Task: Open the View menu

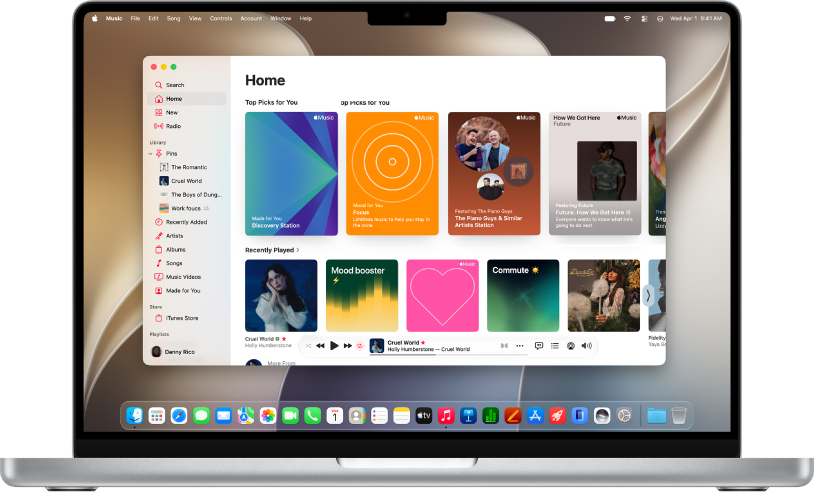Action: (195, 18)
